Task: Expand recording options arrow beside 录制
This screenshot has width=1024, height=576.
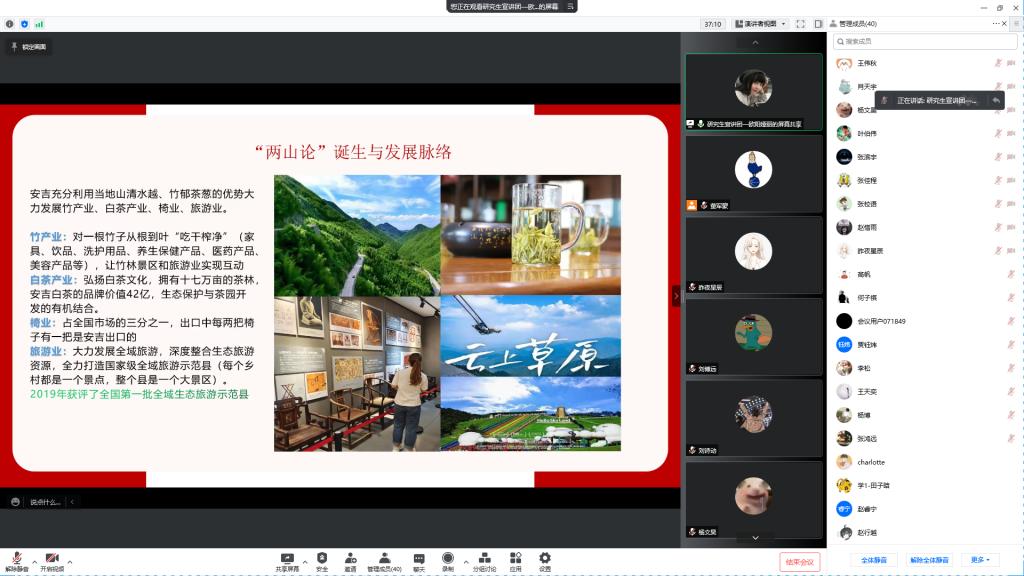Action: (466, 562)
